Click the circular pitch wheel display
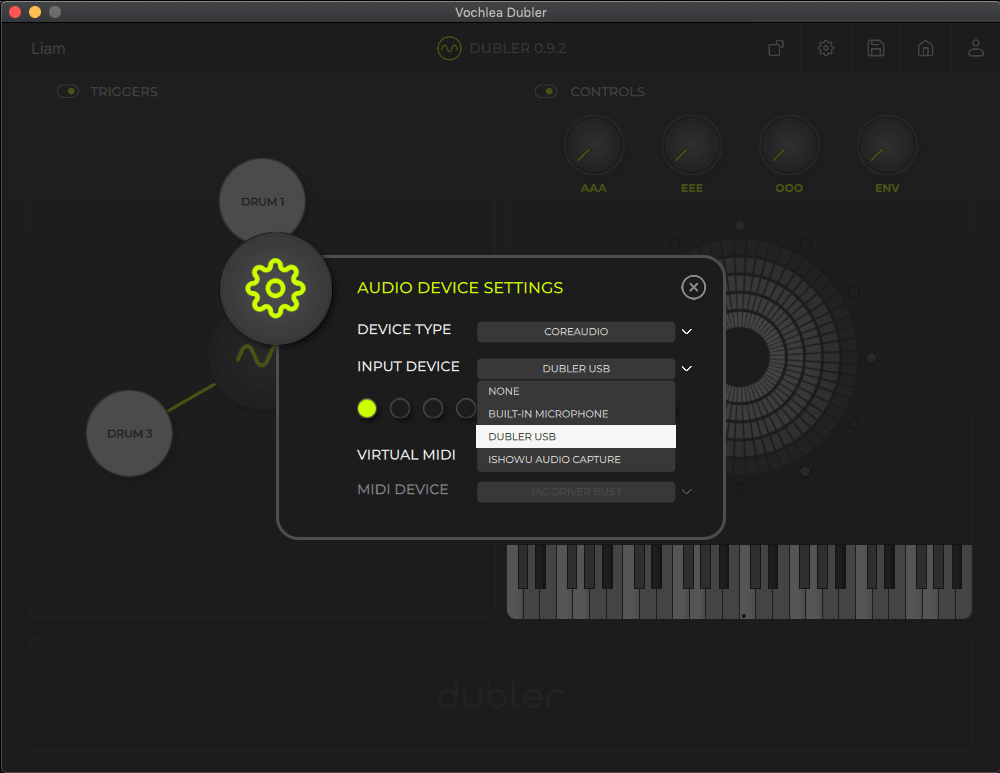 click(791, 357)
